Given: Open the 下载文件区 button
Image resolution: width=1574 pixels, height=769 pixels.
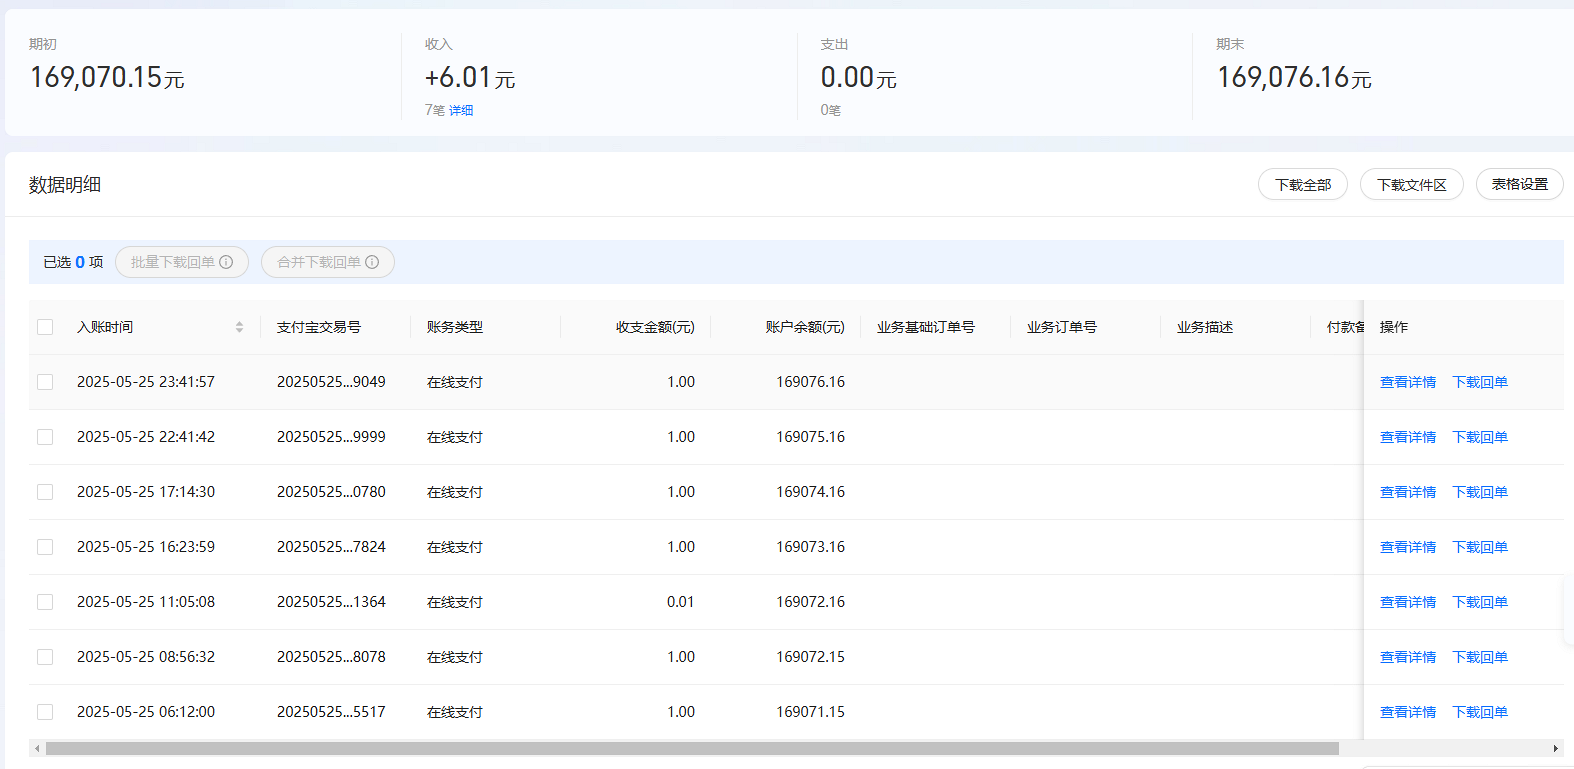Looking at the screenshot, I should tap(1412, 185).
